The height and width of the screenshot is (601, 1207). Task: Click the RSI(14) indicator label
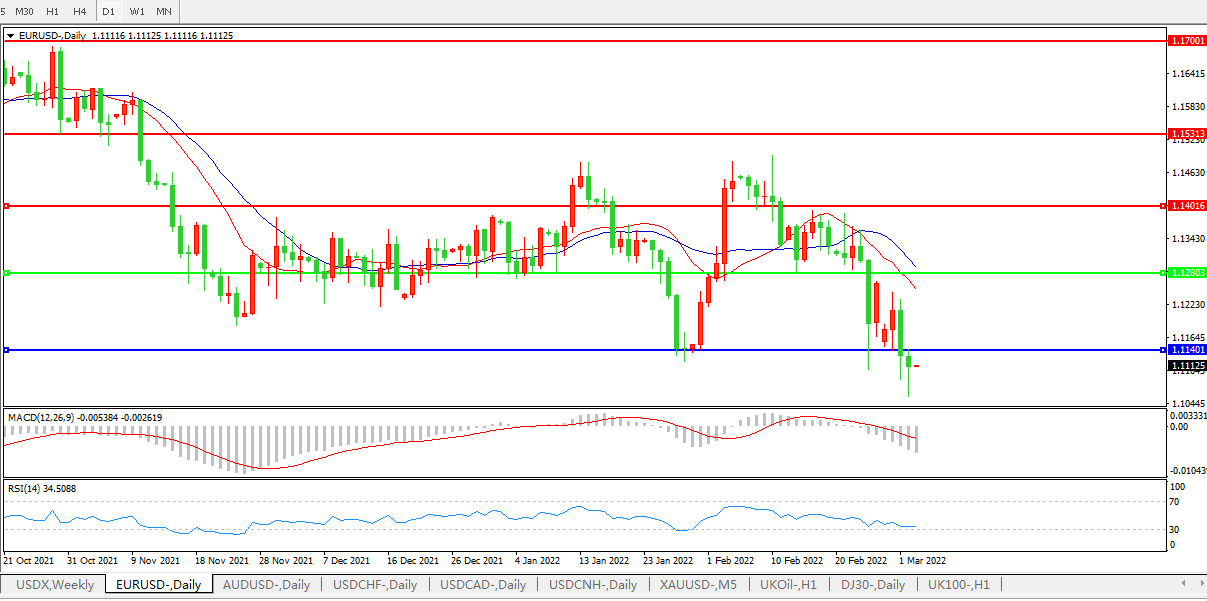pos(27,489)
